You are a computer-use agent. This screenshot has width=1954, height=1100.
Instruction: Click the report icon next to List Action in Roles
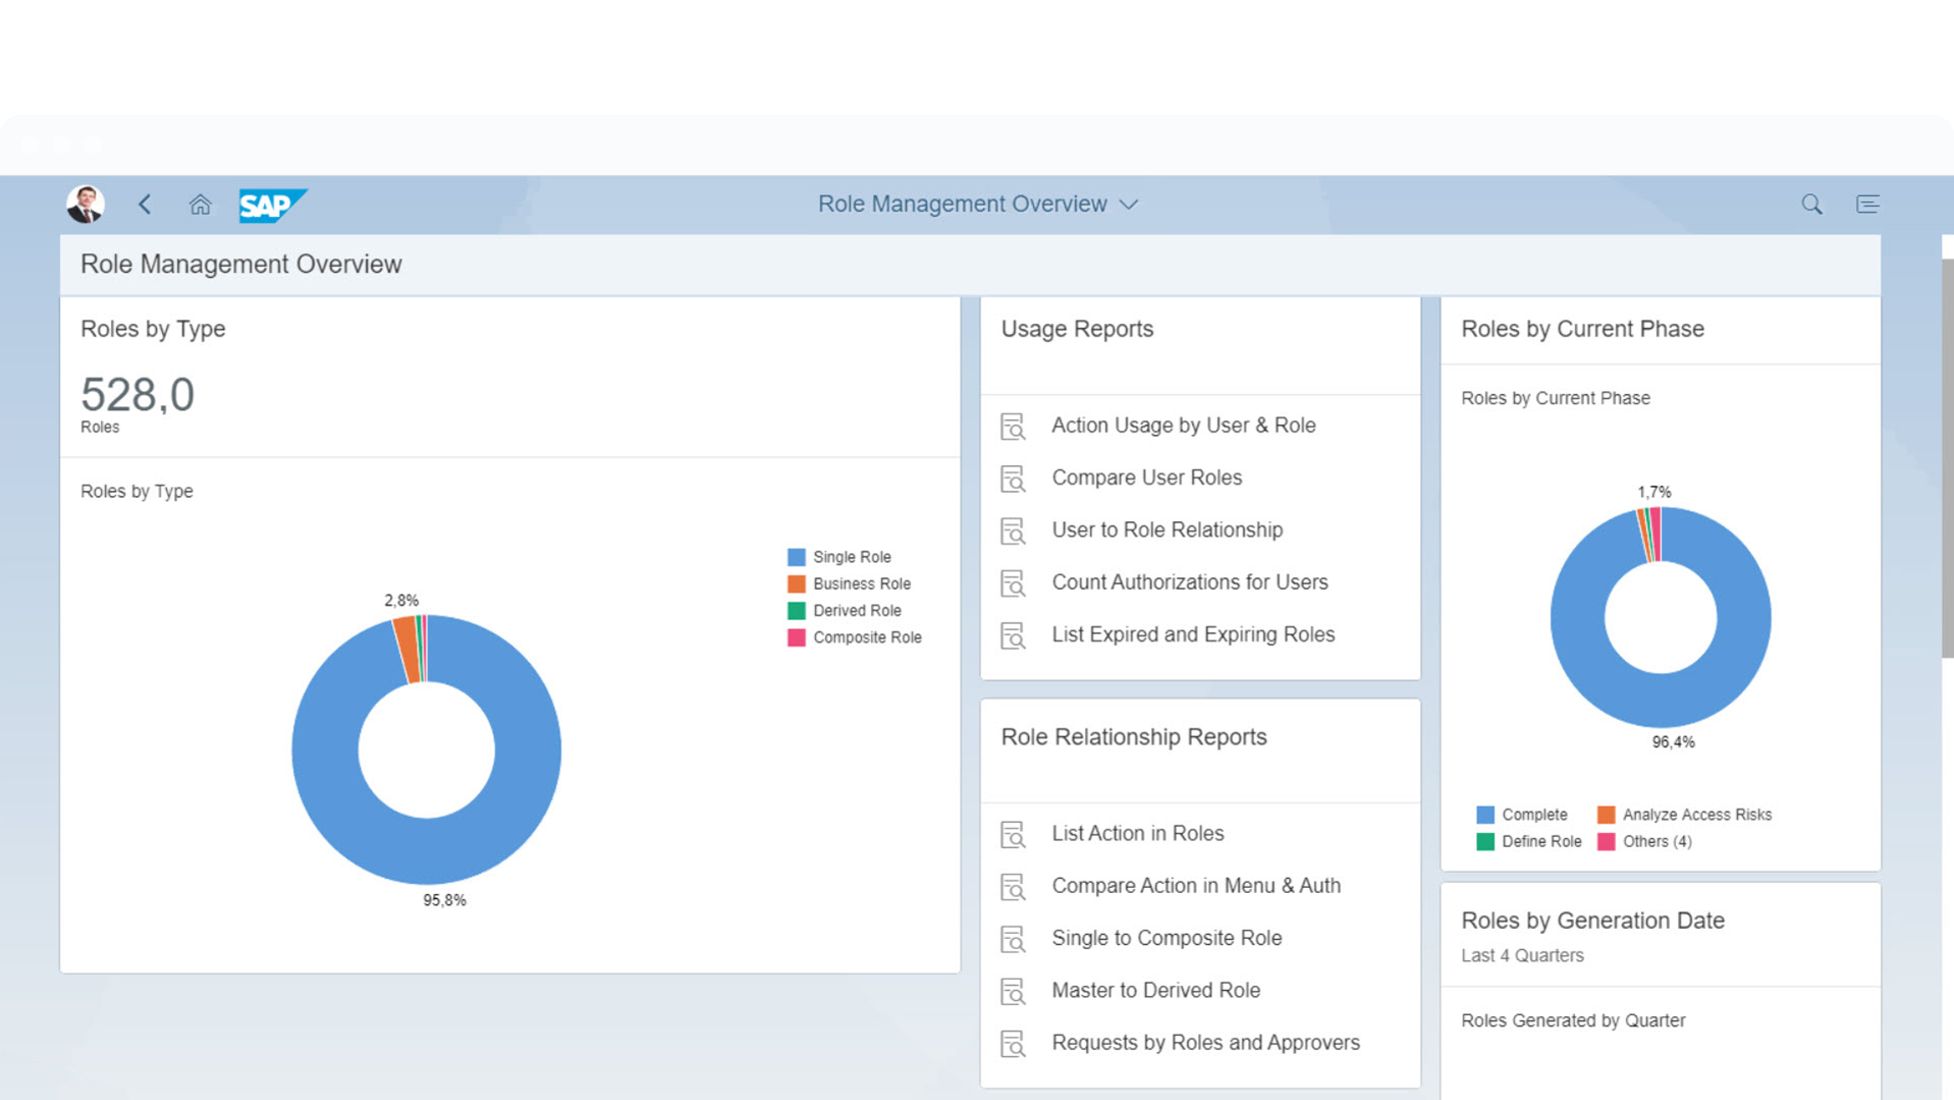1013,834
